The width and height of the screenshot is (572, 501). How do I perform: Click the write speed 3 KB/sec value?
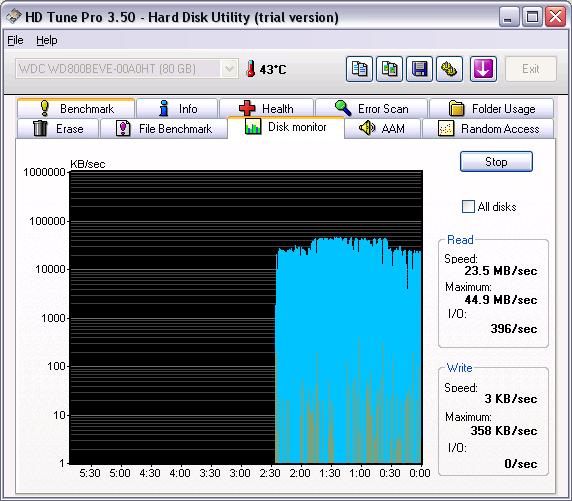click(511, 398)
